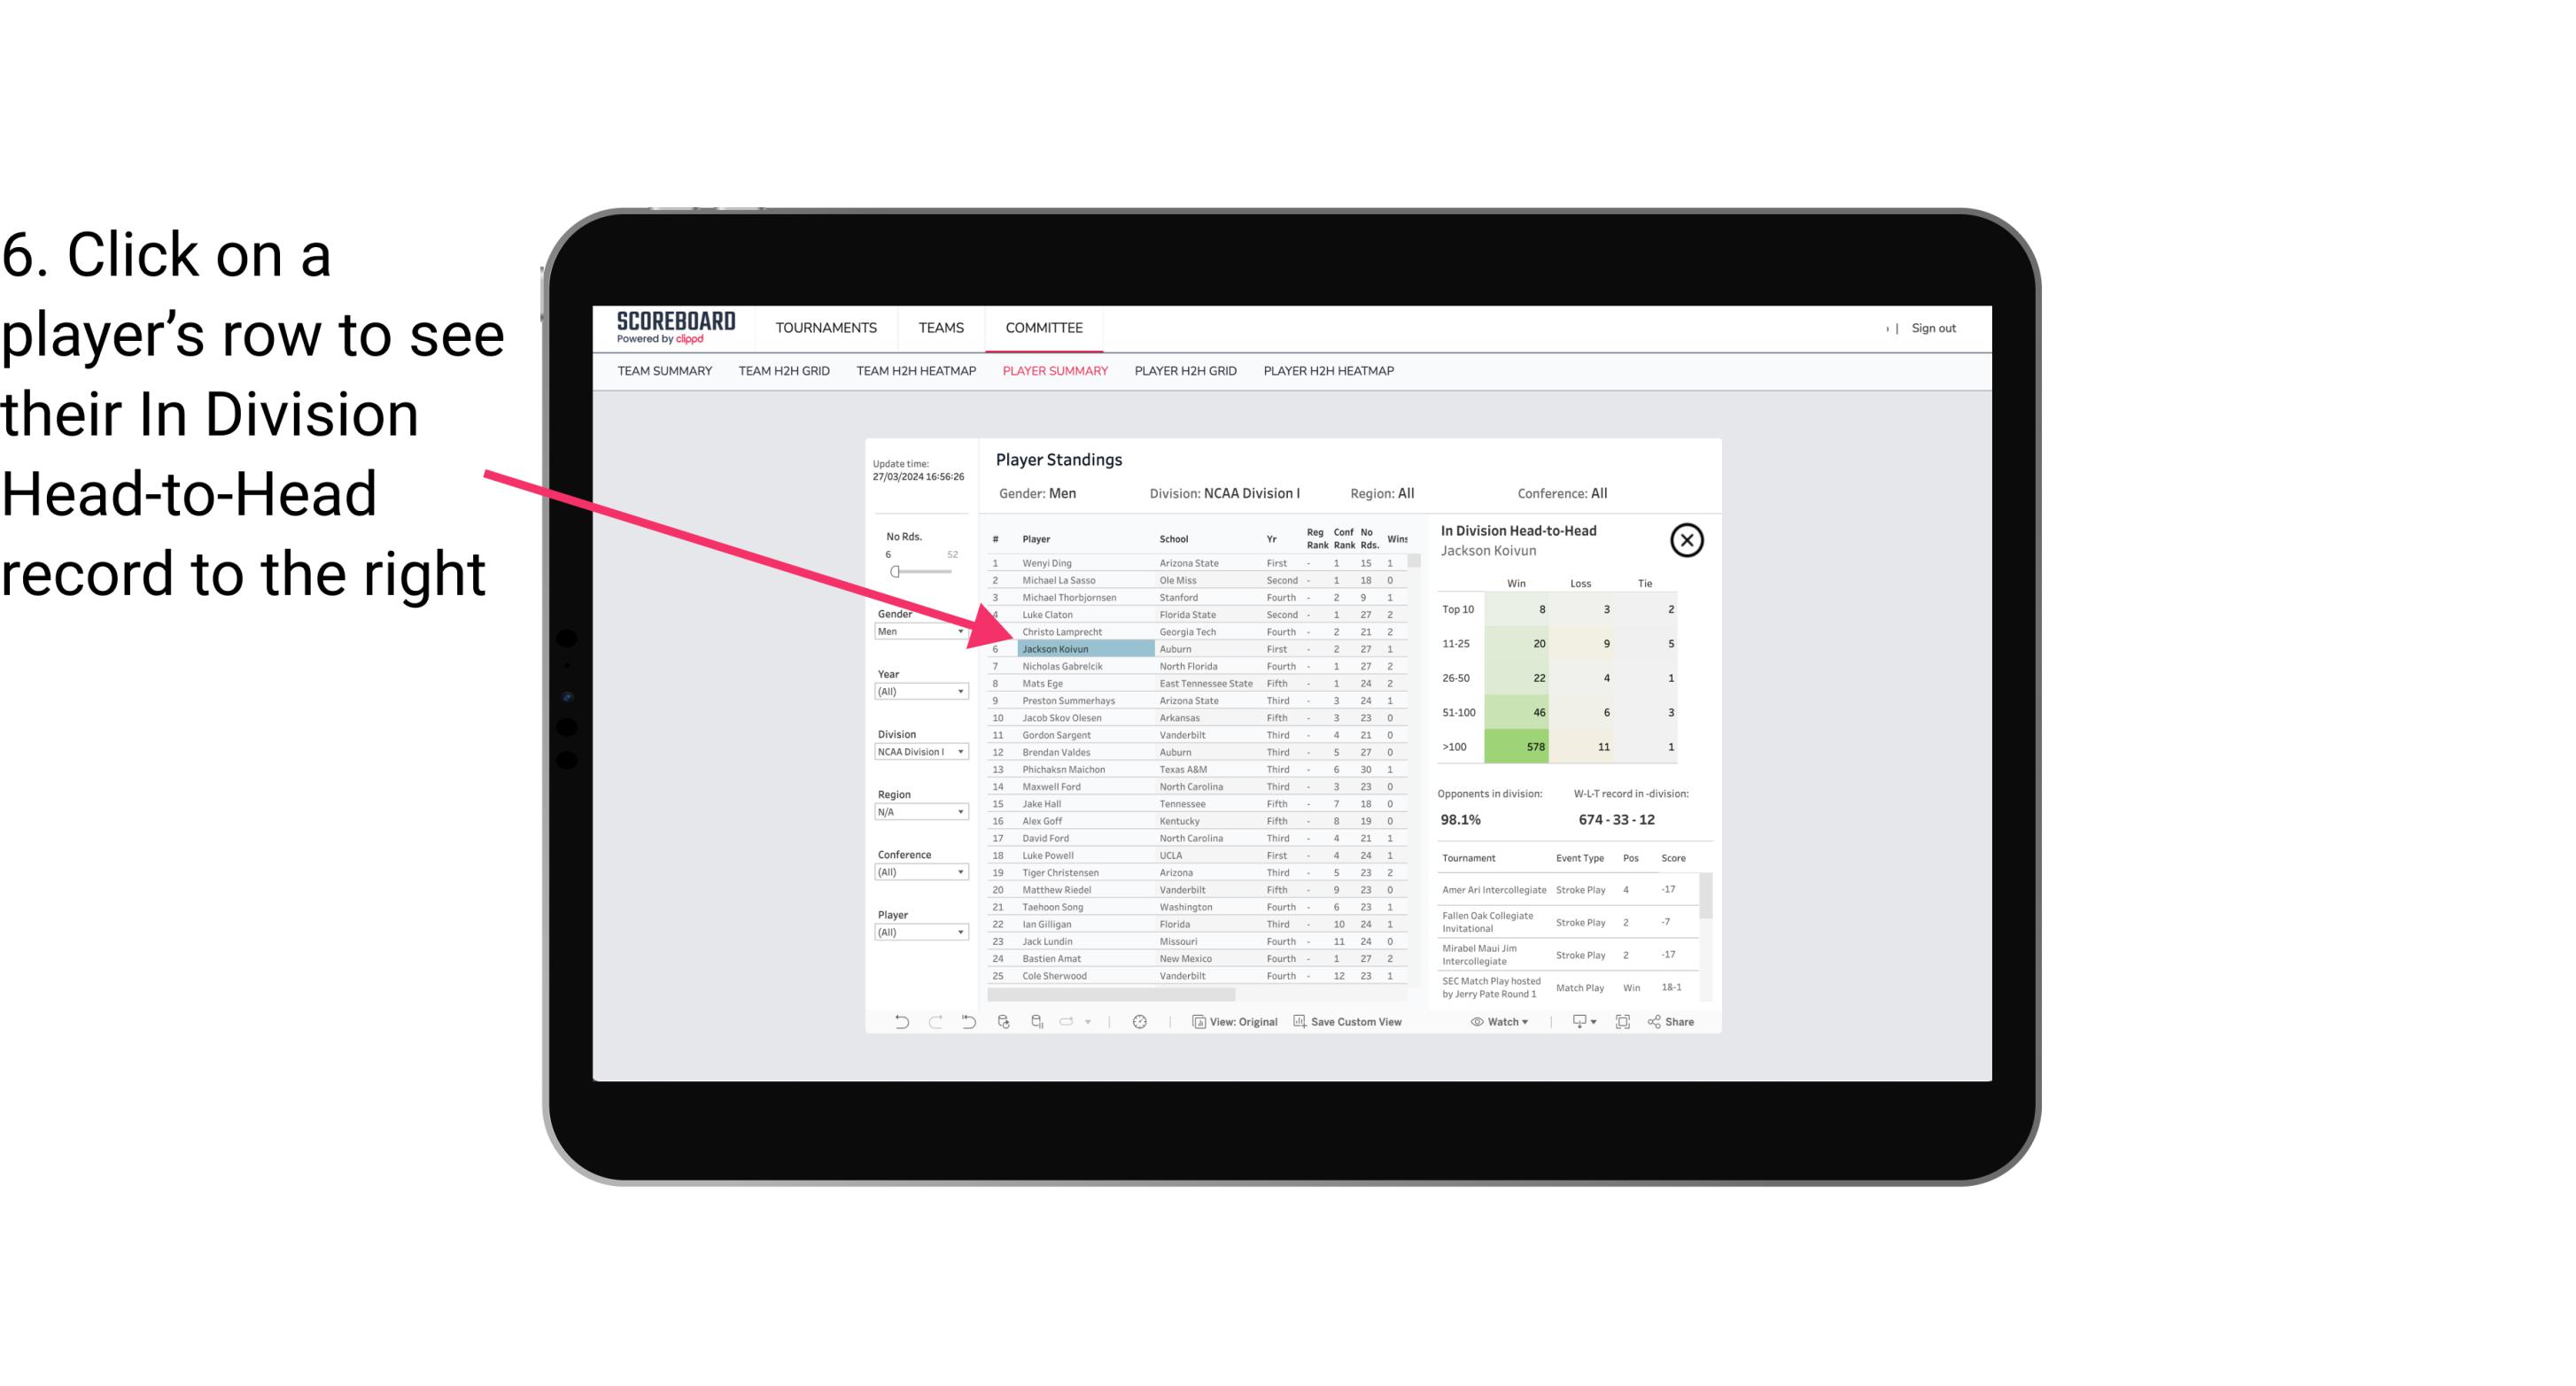Click Save Custom View button

1348,1022
